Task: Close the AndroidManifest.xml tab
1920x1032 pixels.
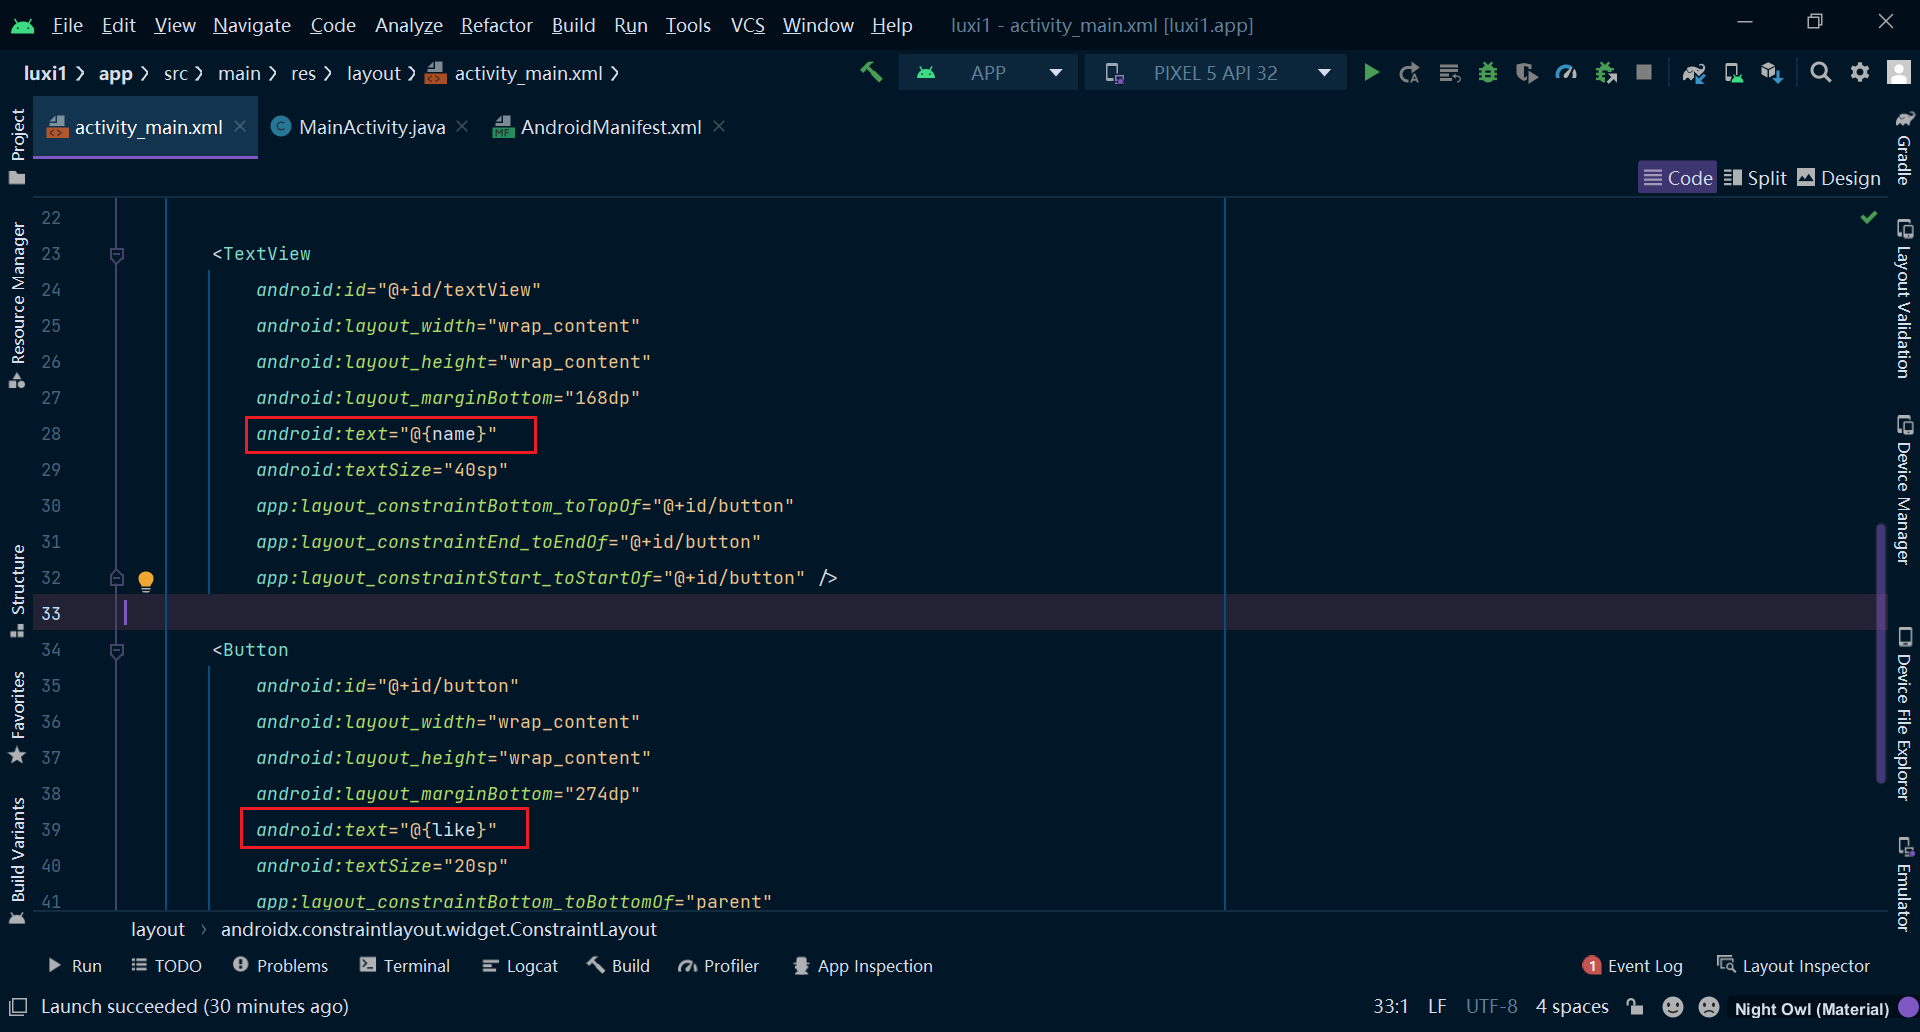Action: point(719,126)
